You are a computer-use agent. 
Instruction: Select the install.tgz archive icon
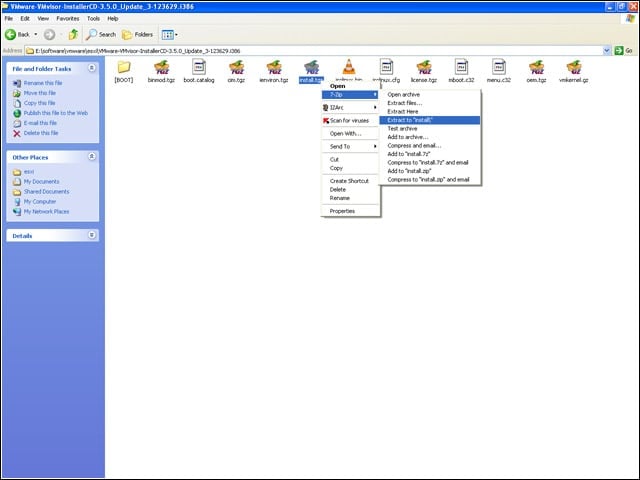tap(311, 67)
